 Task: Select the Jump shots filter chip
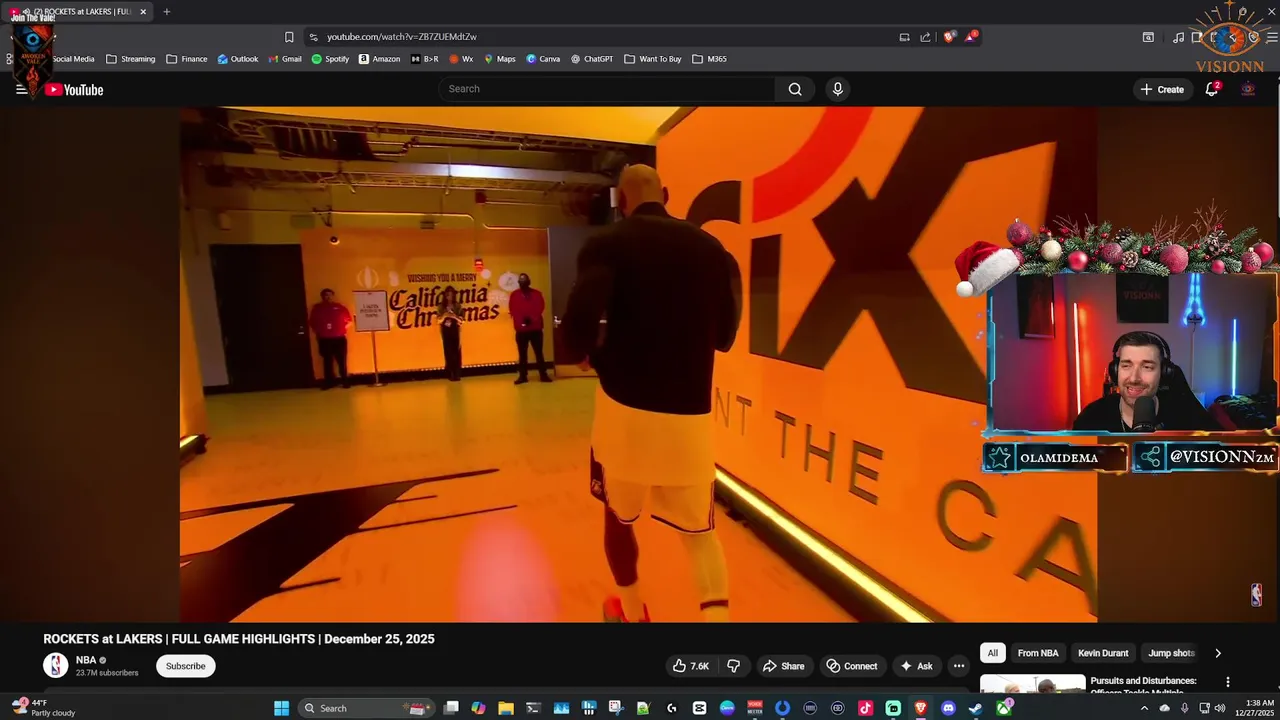click(1171, 653)
